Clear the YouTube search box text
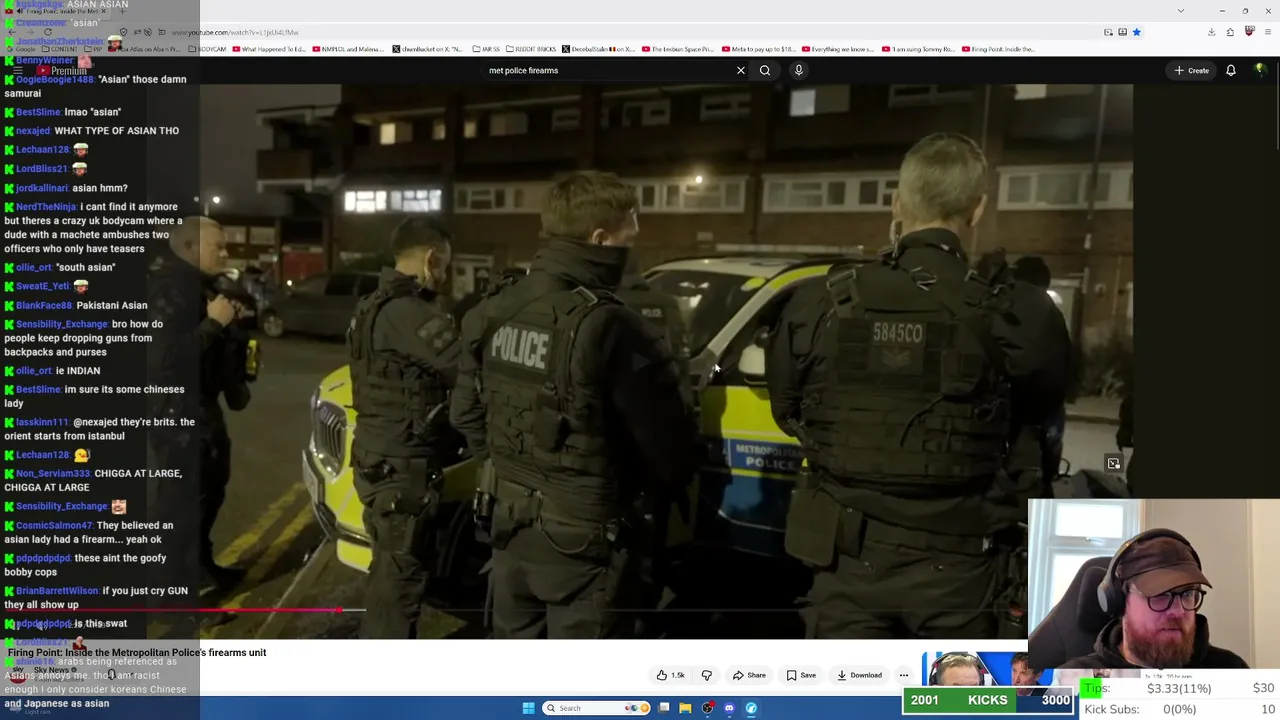This screenshot has height=720, width=1280. click(740, 70)
